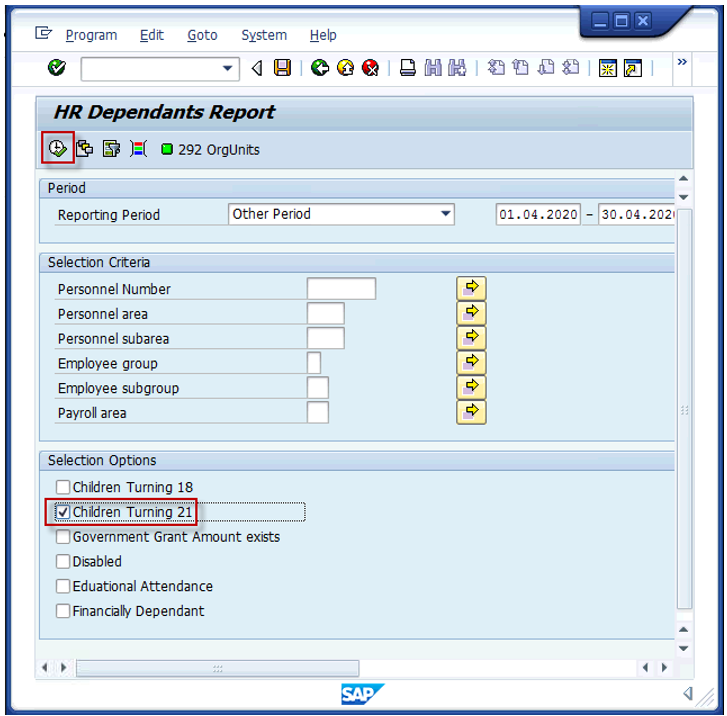This screenshot has height=716, width=727.
Task: Open the Edit menu
Action: click(x=152, y=35)
